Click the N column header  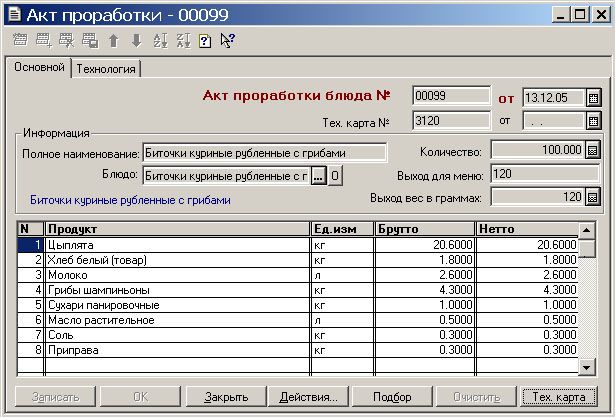[x=31, y=229]
